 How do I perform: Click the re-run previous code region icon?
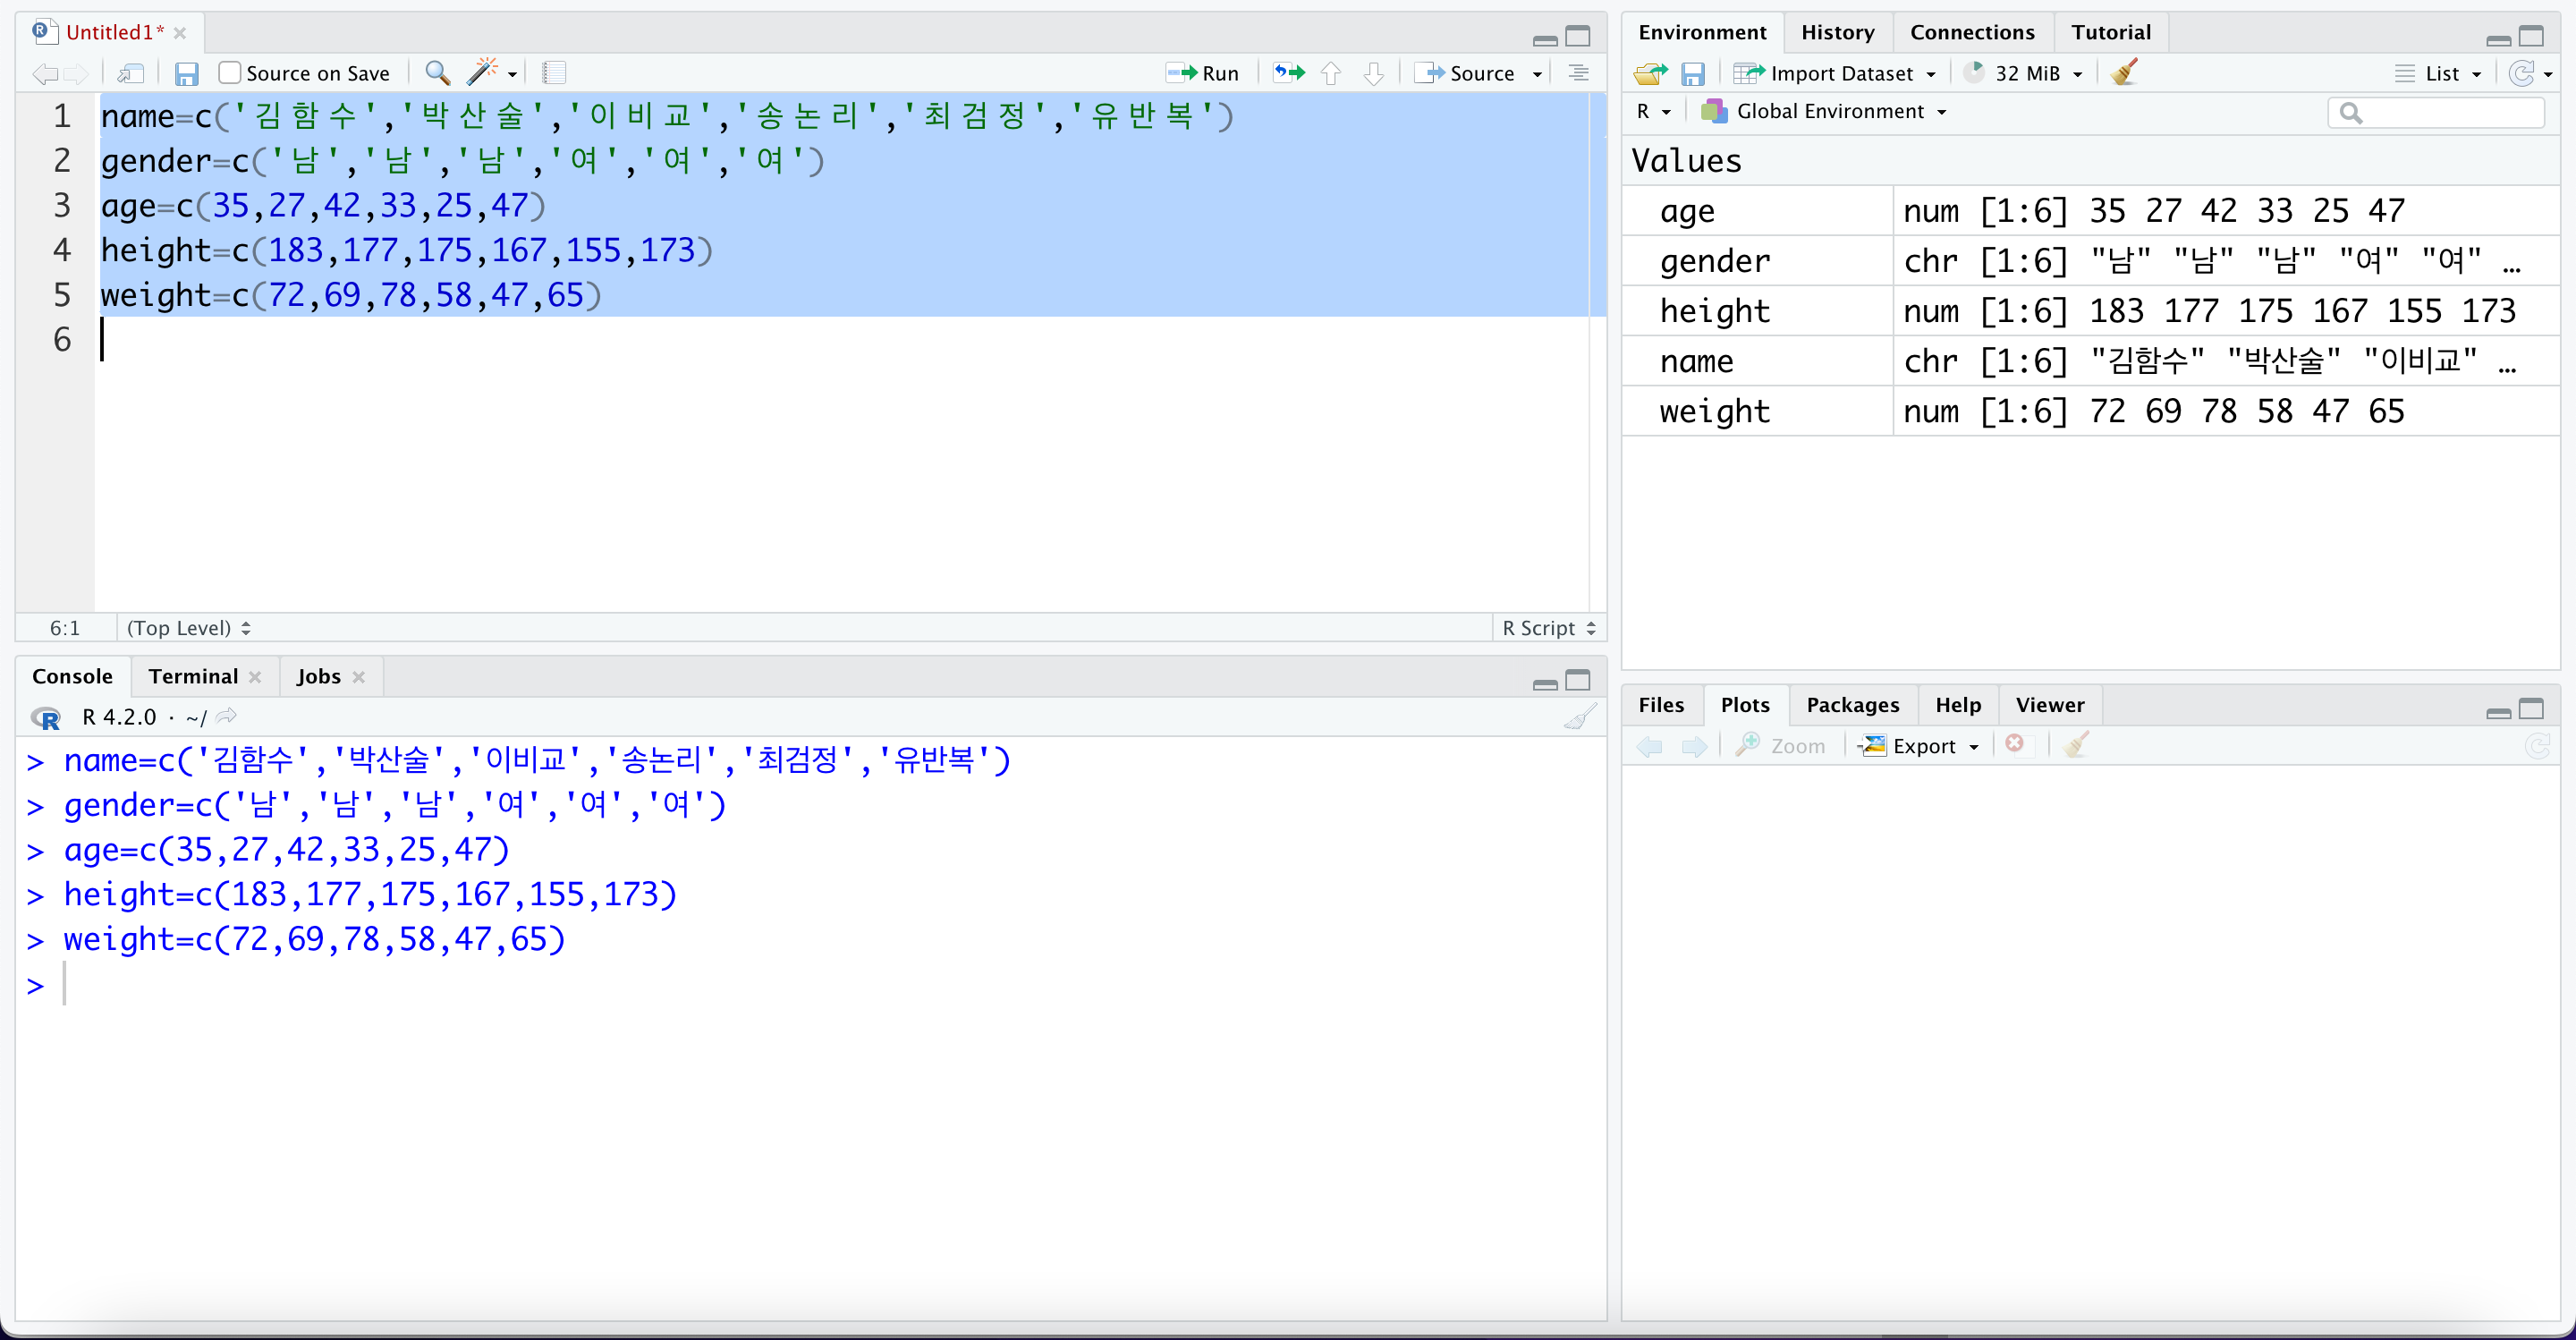click(x=1289, y=73)
